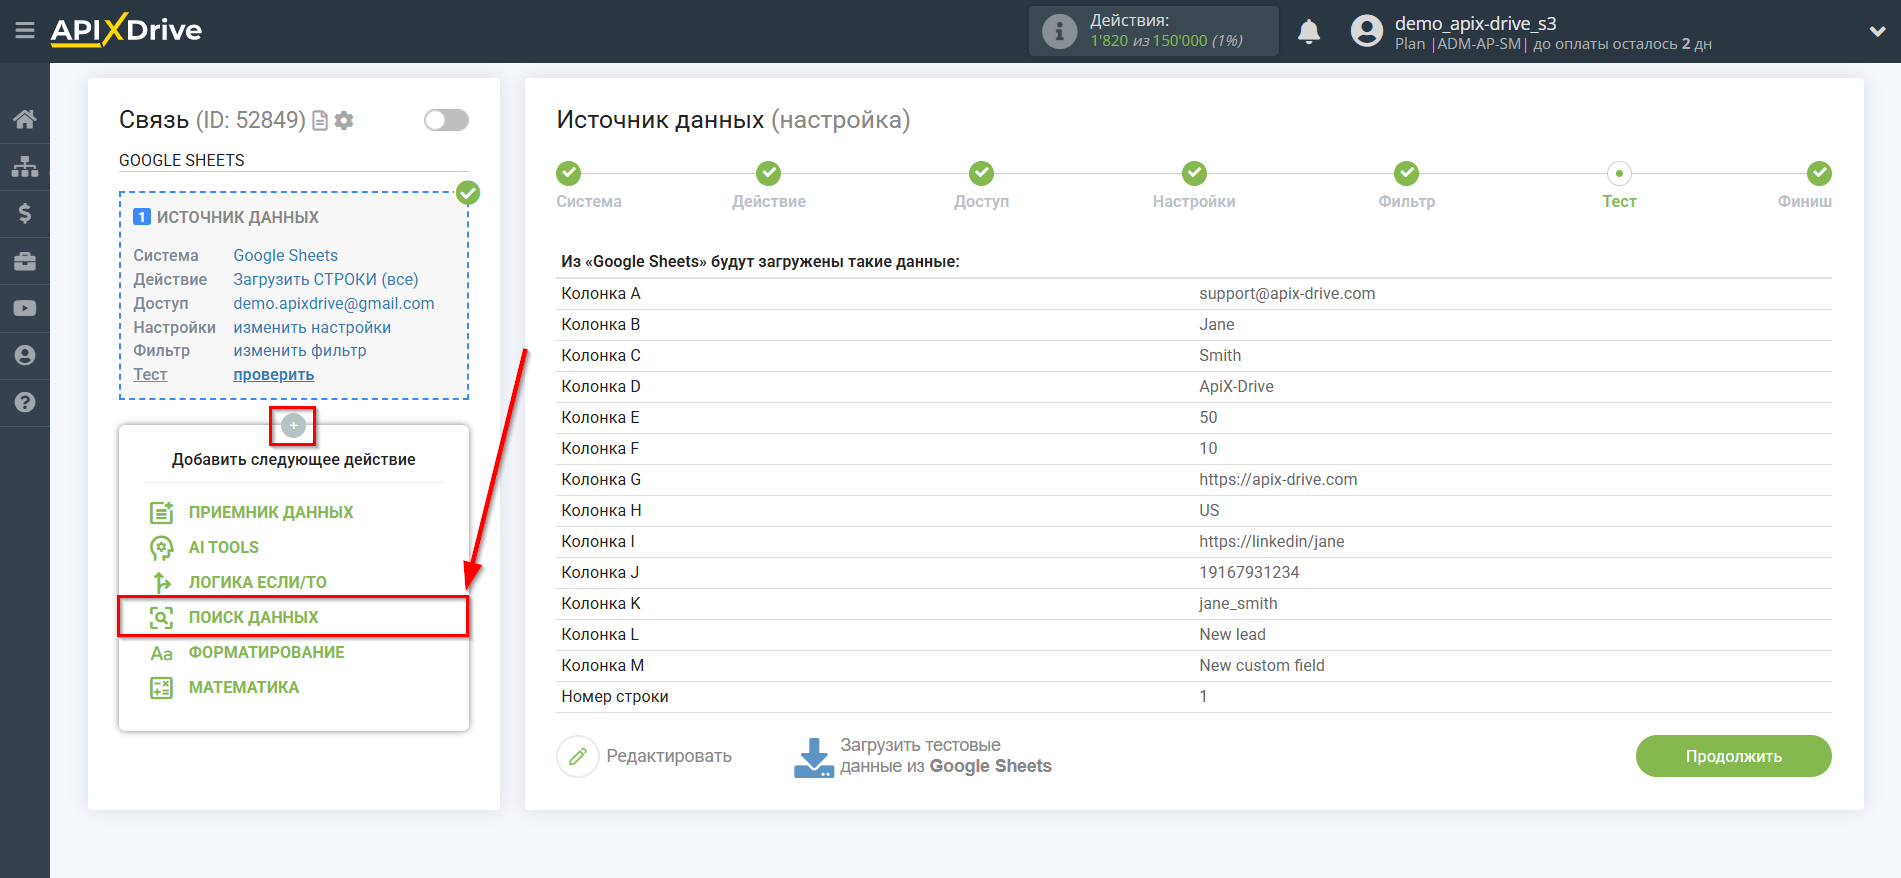The width and height of the screenshot is (1901, 878).
Task: Open the home icon in sidebar
Action: 25,120
